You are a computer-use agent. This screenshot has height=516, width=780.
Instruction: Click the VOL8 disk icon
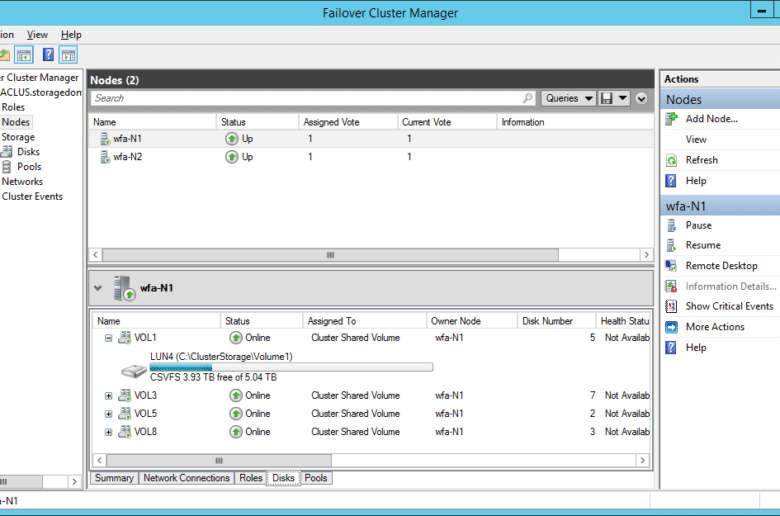(124, 432)
